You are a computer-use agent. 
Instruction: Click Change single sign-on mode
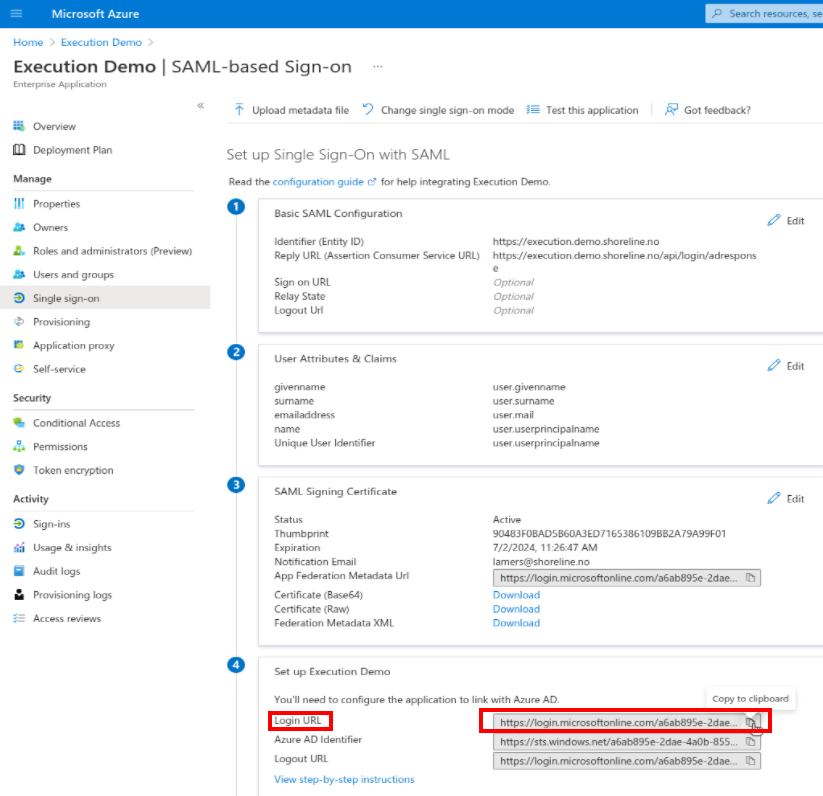coord(438,110)
